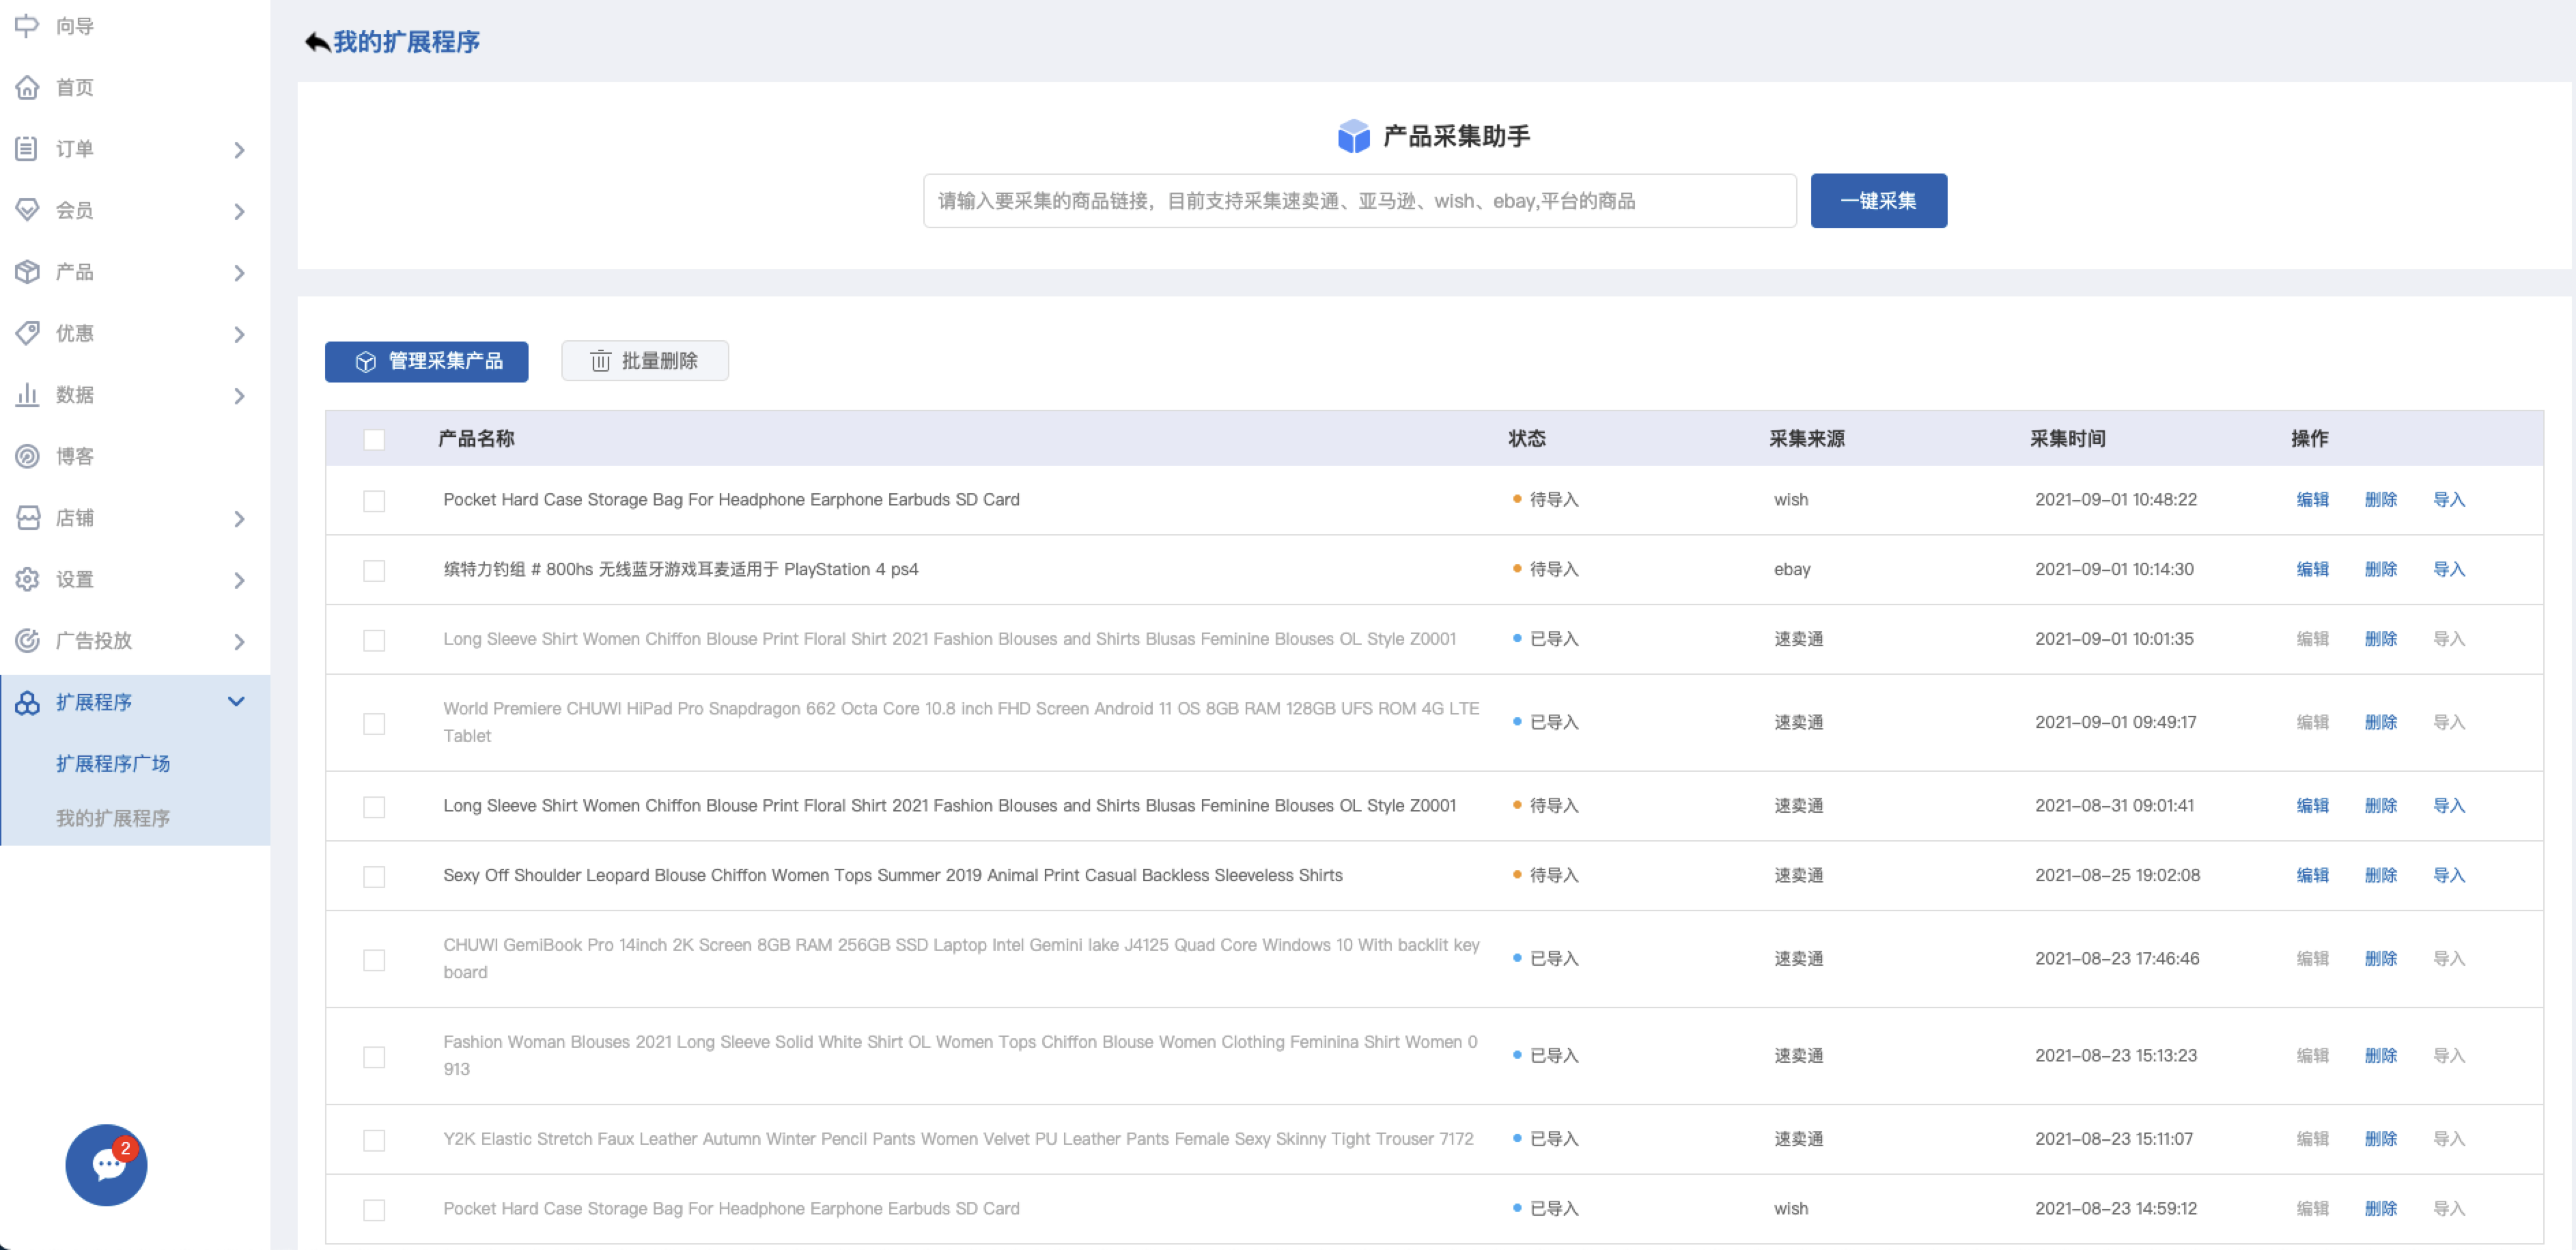
Task: Expand the 订单 menu chevron
Action: 239,150
